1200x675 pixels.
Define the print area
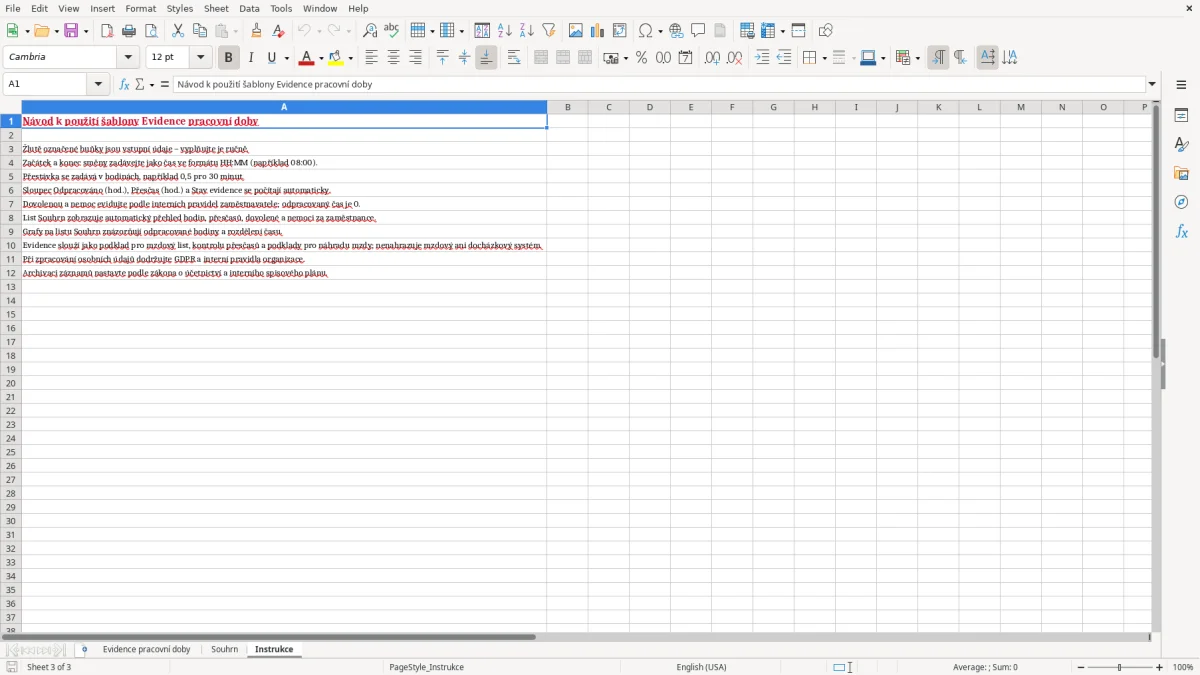point(747,31)
